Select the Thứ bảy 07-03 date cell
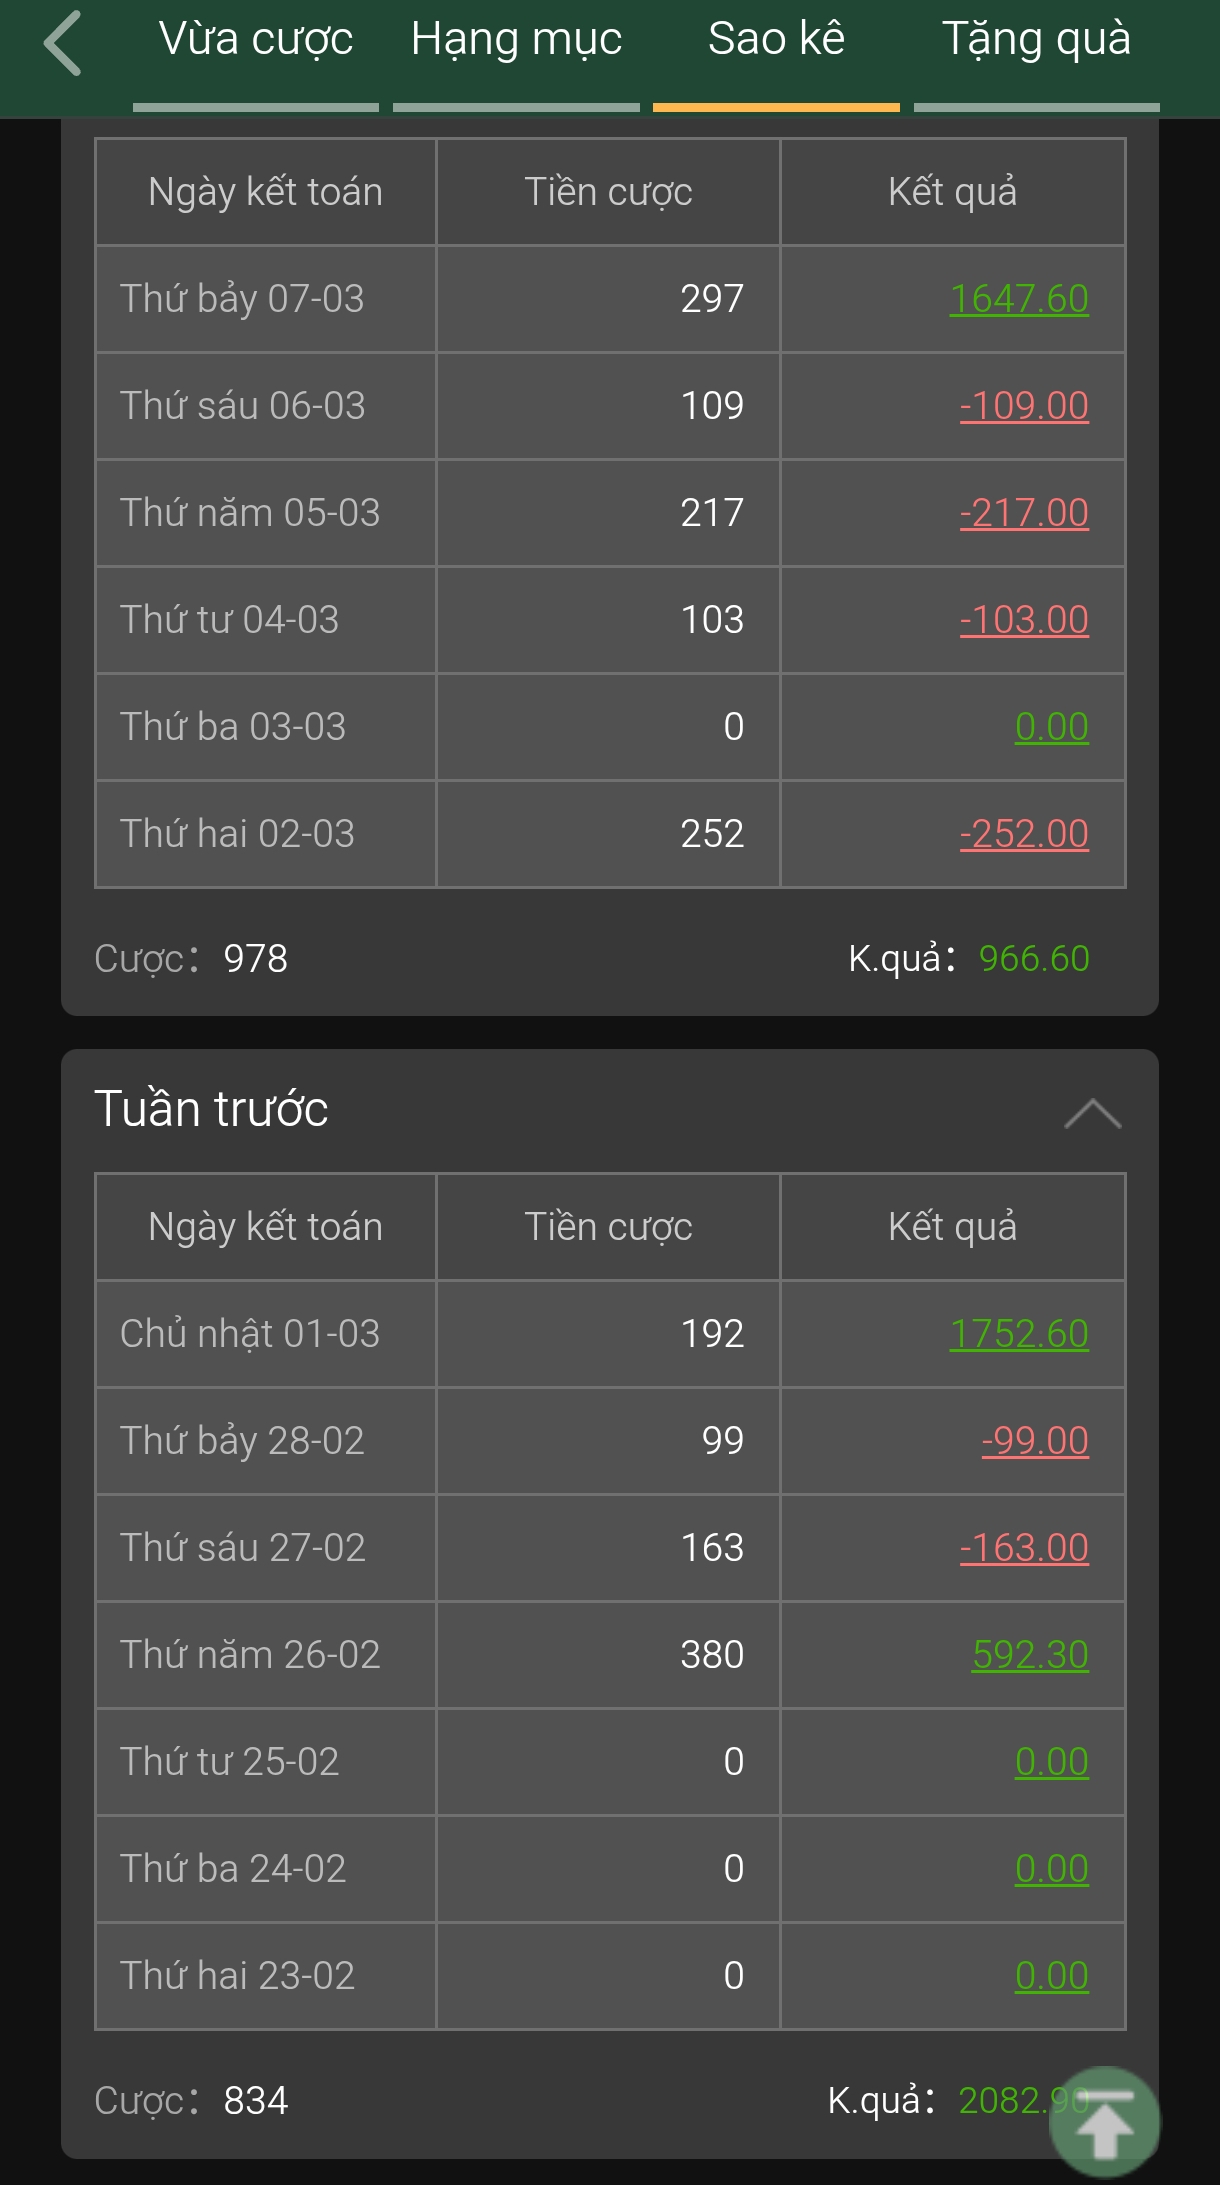1220x2185 pixels. coord(266,299)
